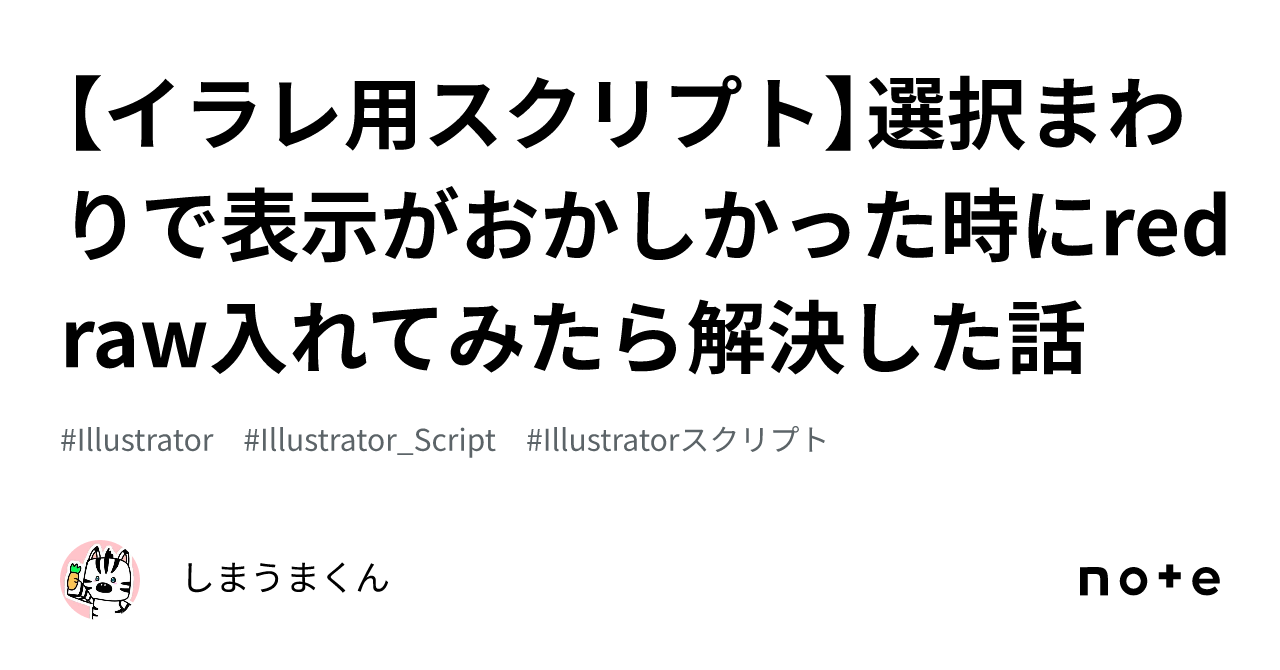This screenshot has width=1280, height=670.
Task: Select the #Illustratorスクリプト hashtag
Action: 677,440
